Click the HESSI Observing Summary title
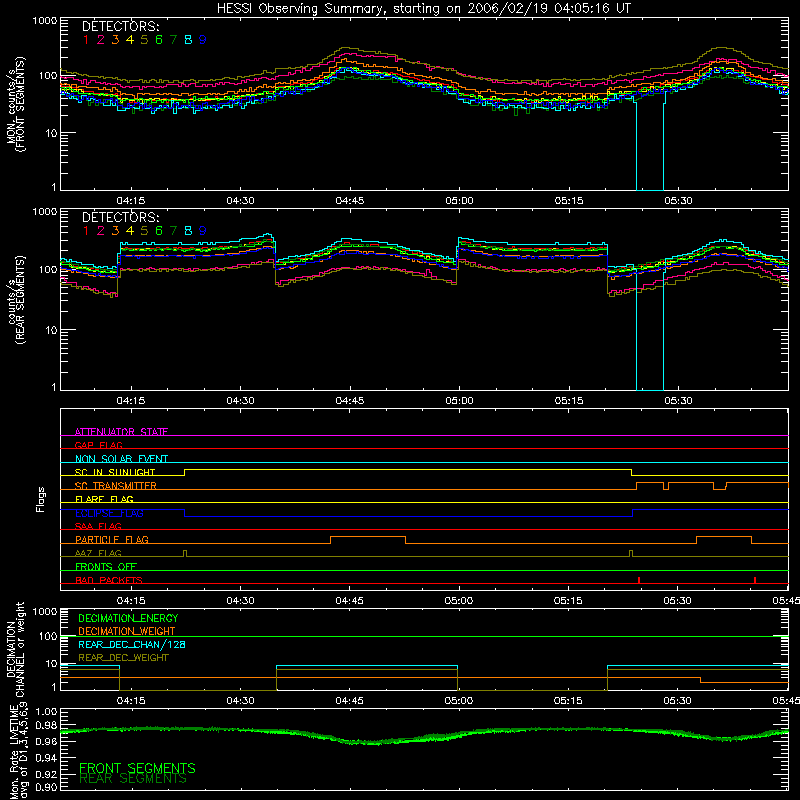Image resolution: width=800 pixels, height=800 pixels. pos(423,8)
